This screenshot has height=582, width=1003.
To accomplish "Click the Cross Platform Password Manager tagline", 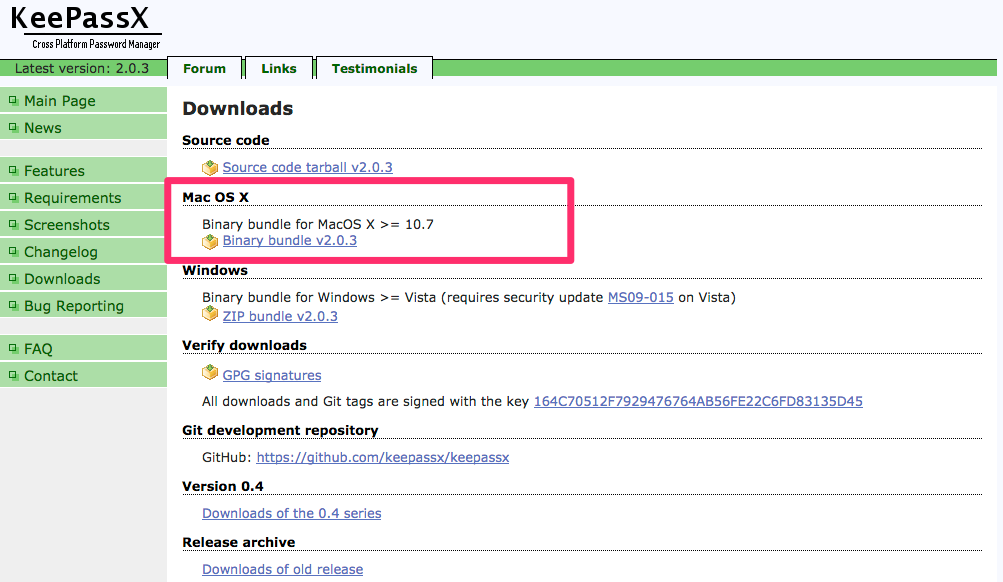I will [x=96, y=44].
